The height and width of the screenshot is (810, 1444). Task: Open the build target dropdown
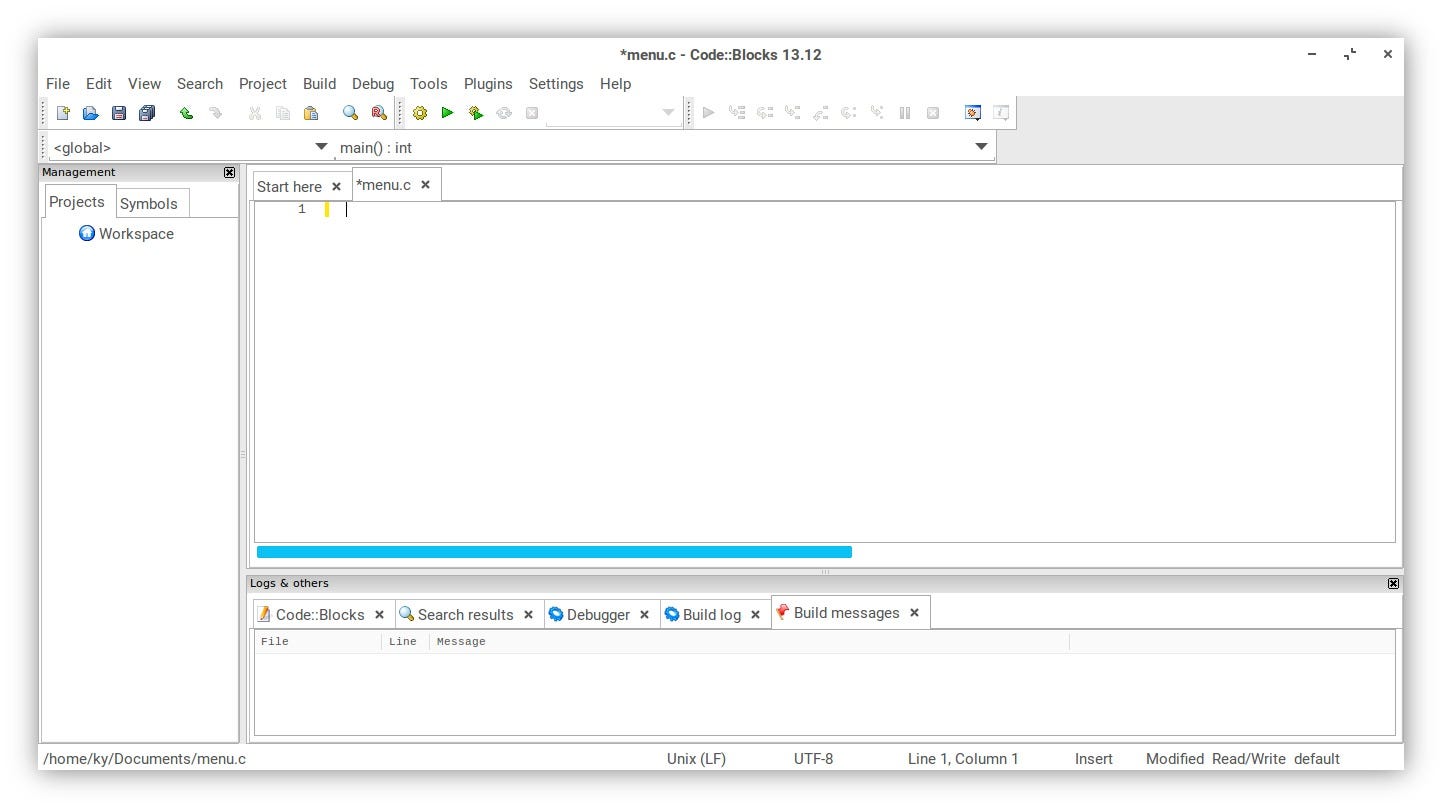coord(669,113)
